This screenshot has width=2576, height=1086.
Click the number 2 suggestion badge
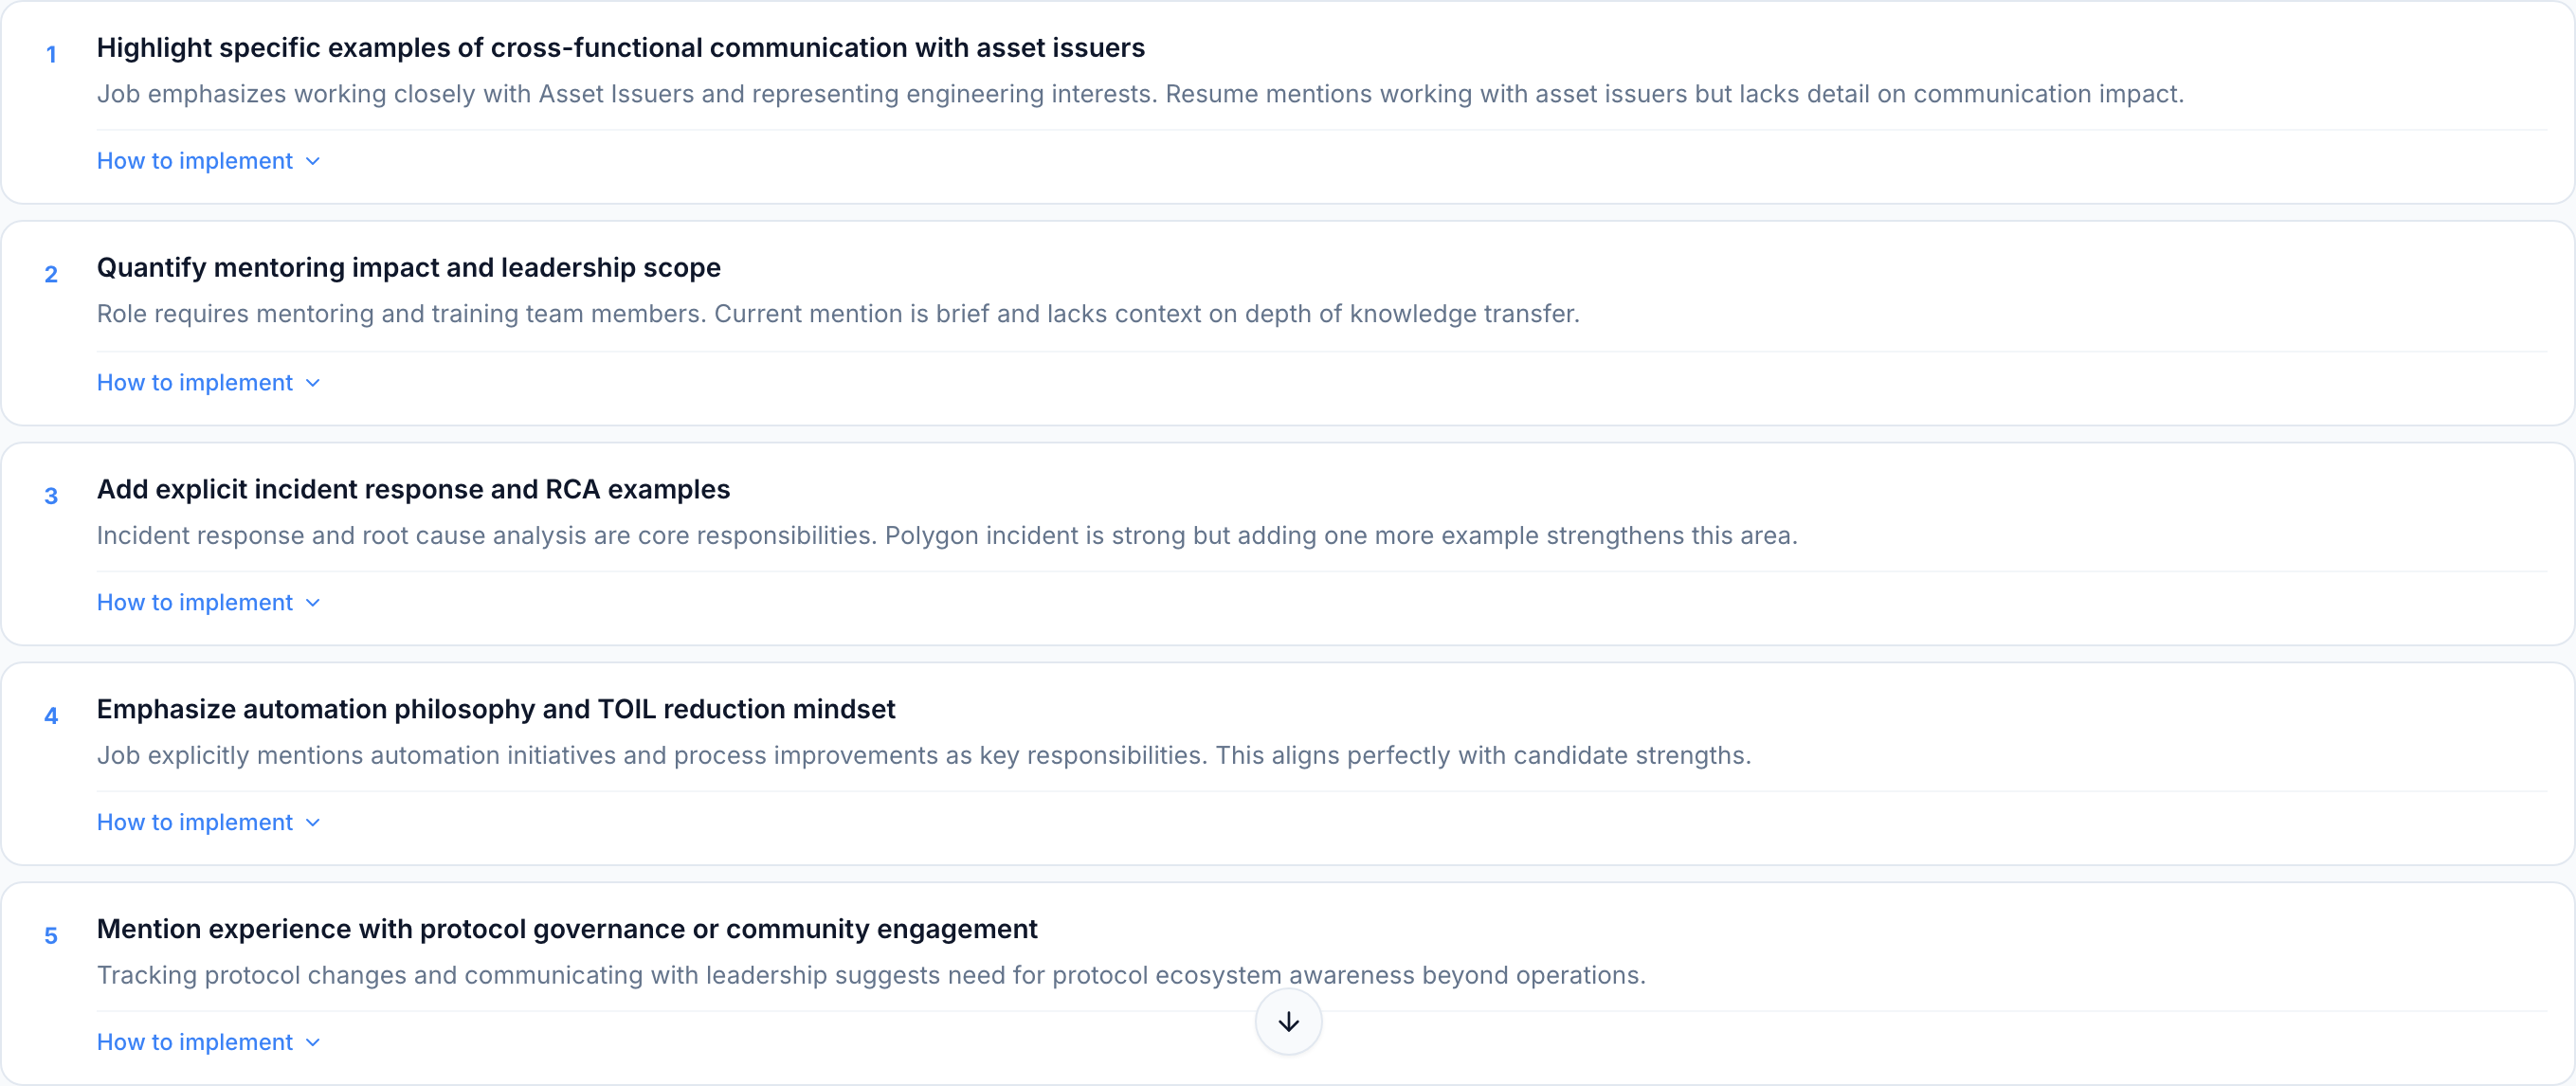(51, 275)
